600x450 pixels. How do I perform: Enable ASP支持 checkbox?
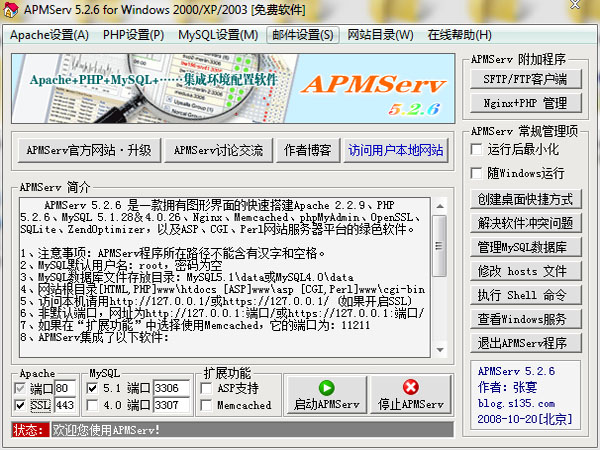tap(207, 389)
